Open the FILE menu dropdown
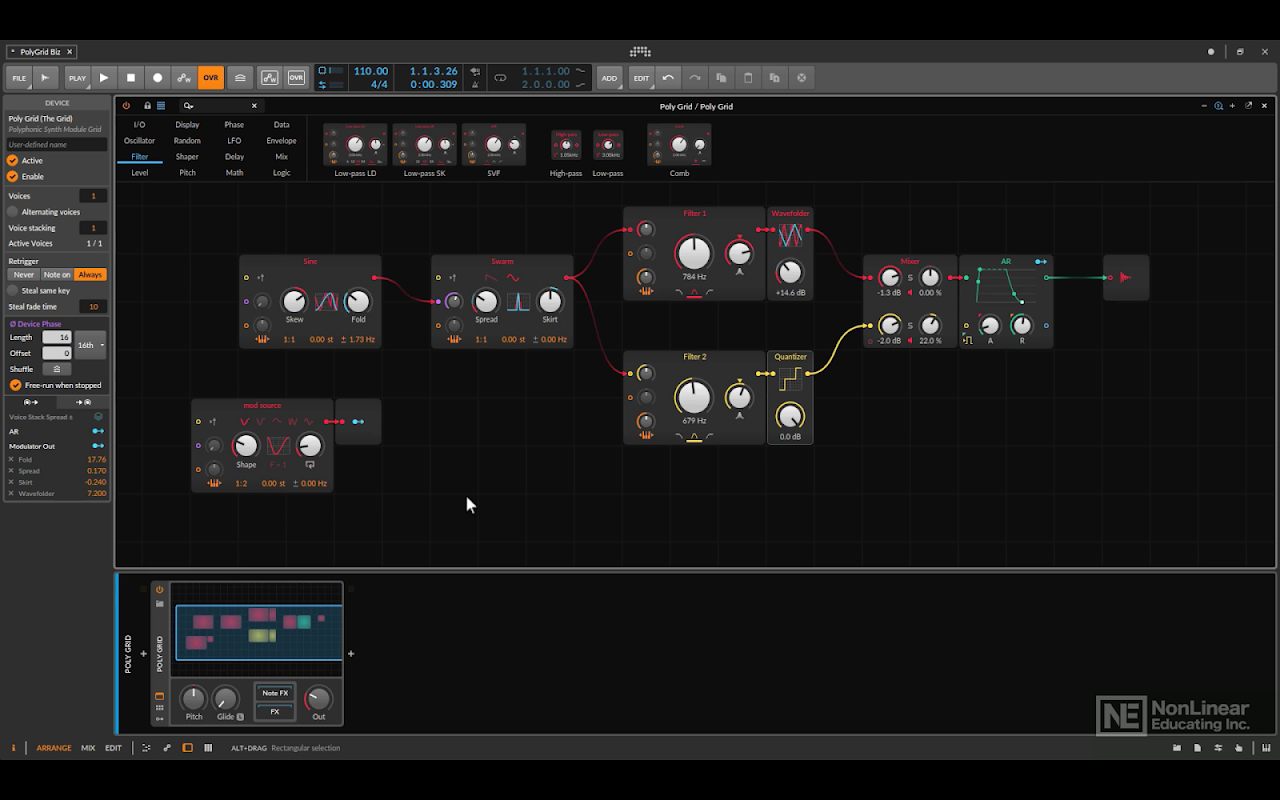 (19, 78)
